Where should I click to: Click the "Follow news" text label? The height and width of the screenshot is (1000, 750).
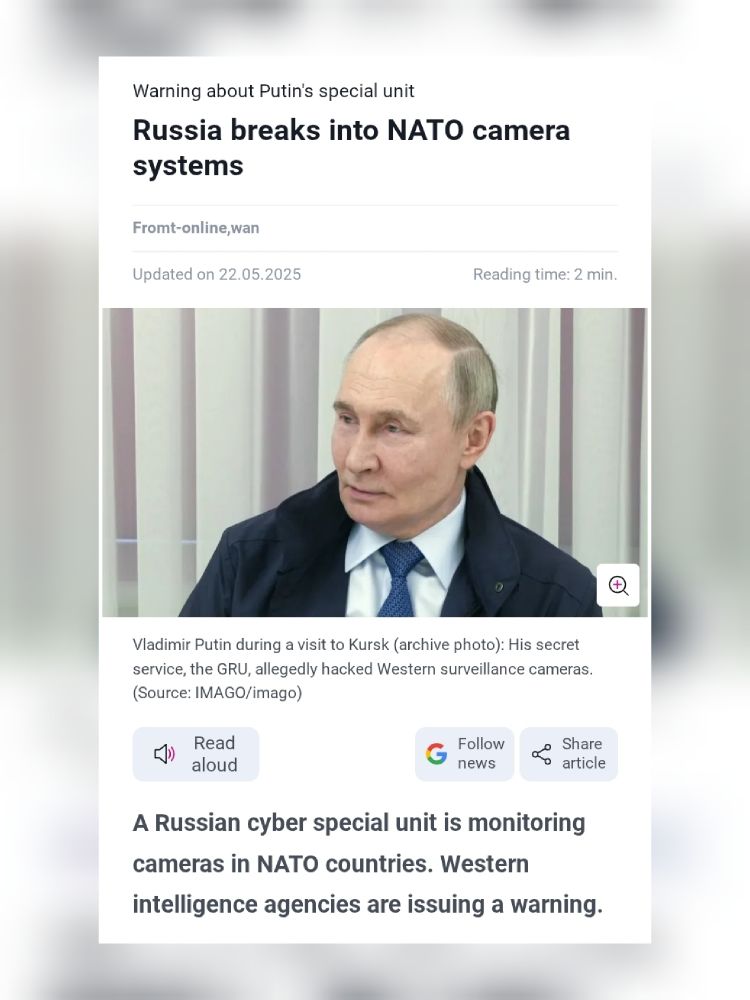click(x=481, y=754)
